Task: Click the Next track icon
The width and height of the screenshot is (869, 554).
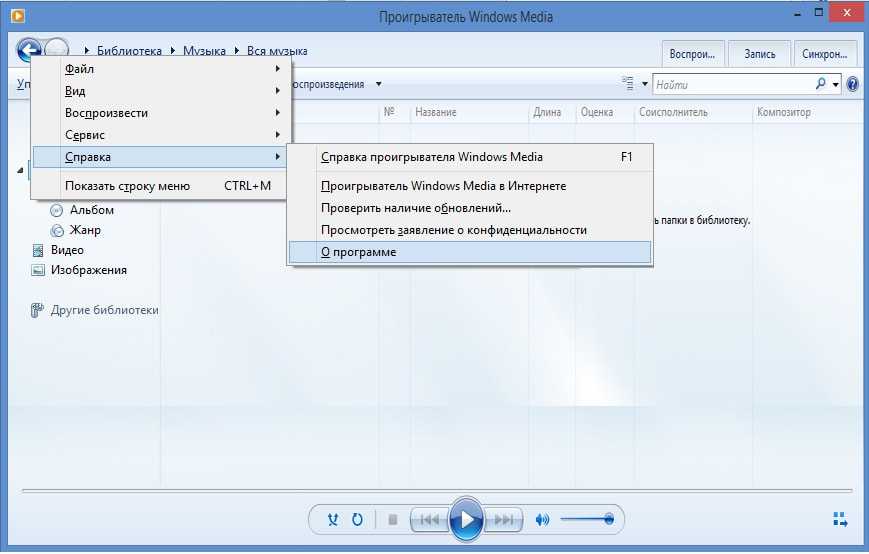Action: click(505, 519)
